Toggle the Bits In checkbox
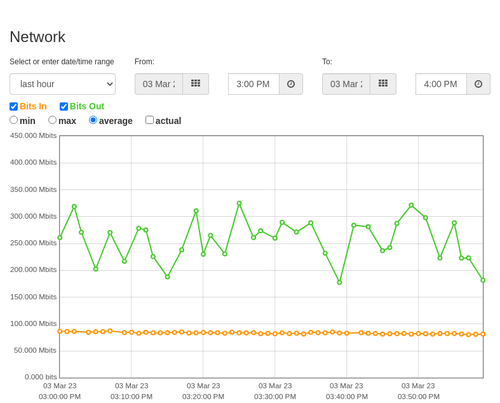 tap(14, 106)
